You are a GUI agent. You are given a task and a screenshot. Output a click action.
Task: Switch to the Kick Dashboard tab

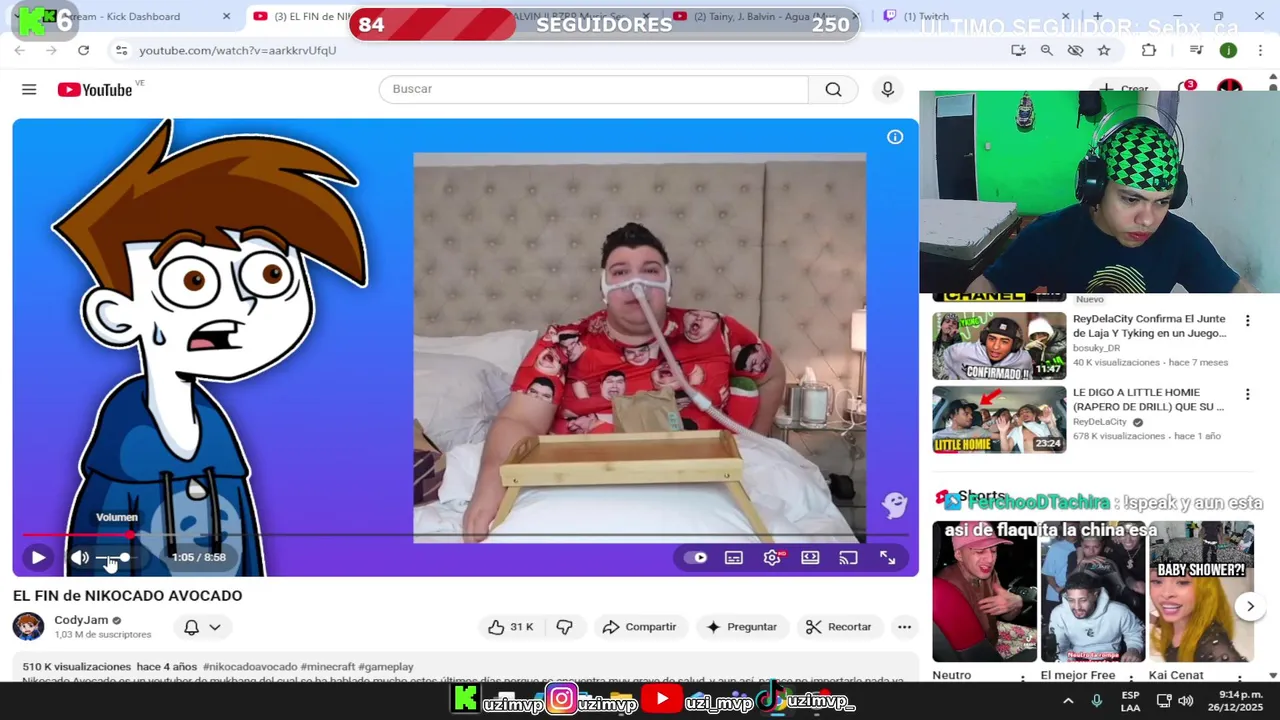[x=125, y=16]
